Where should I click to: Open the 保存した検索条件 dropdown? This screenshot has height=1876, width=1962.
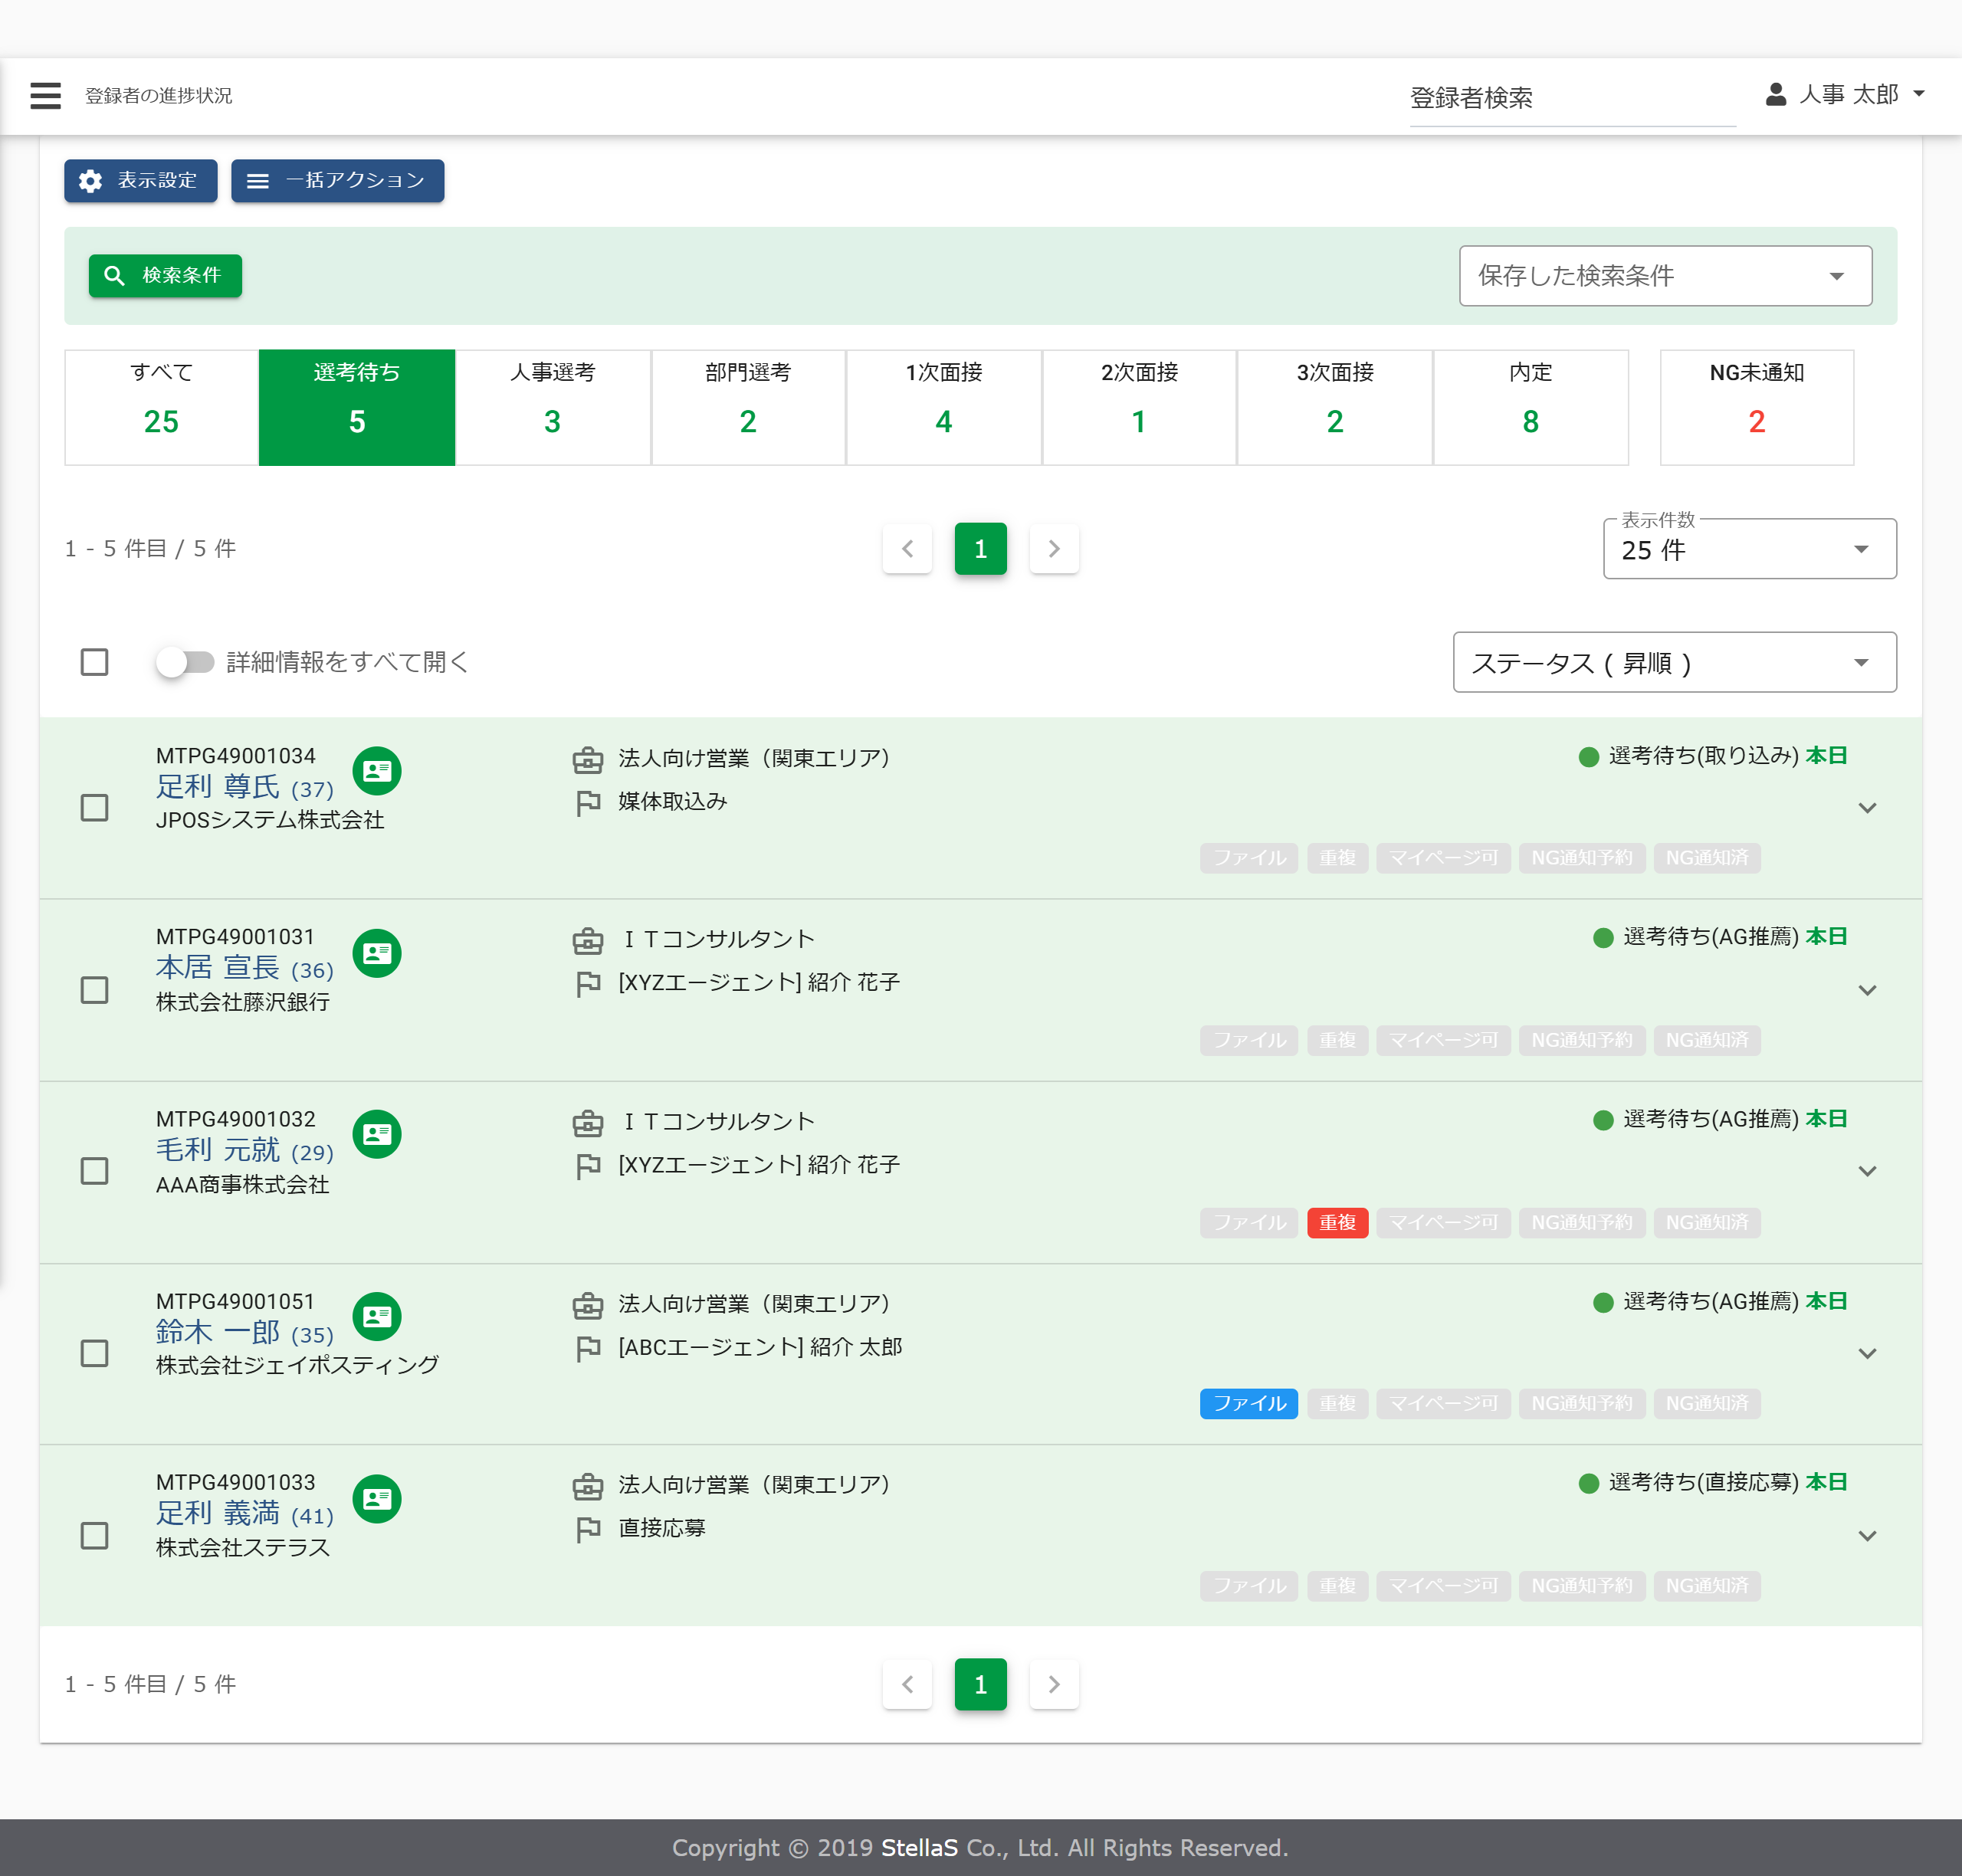click(x=1664, y=276)
